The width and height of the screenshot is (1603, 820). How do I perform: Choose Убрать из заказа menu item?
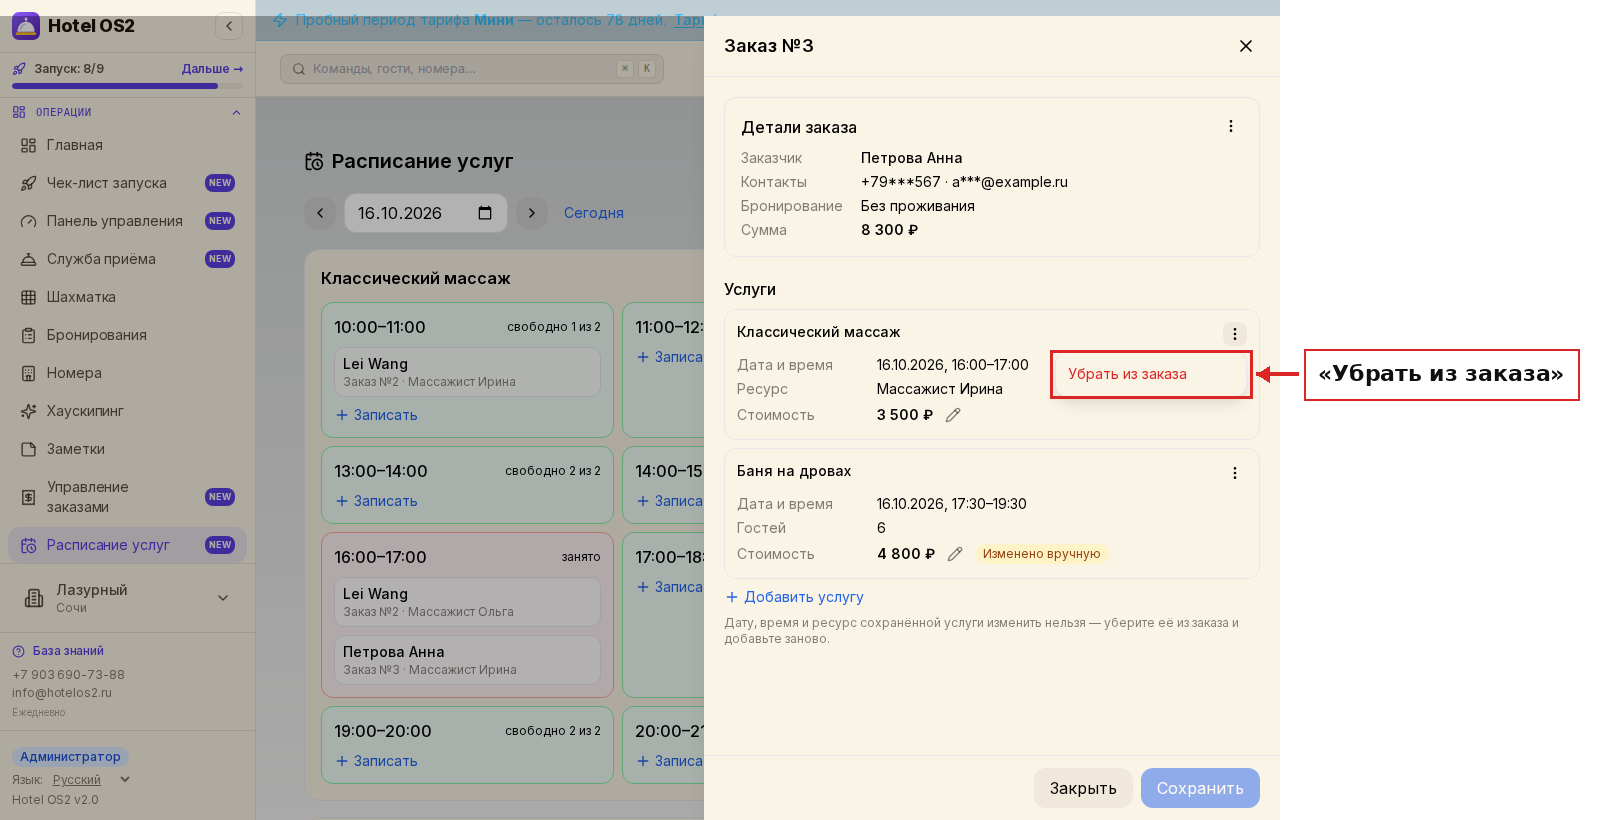click(1151, 374)
